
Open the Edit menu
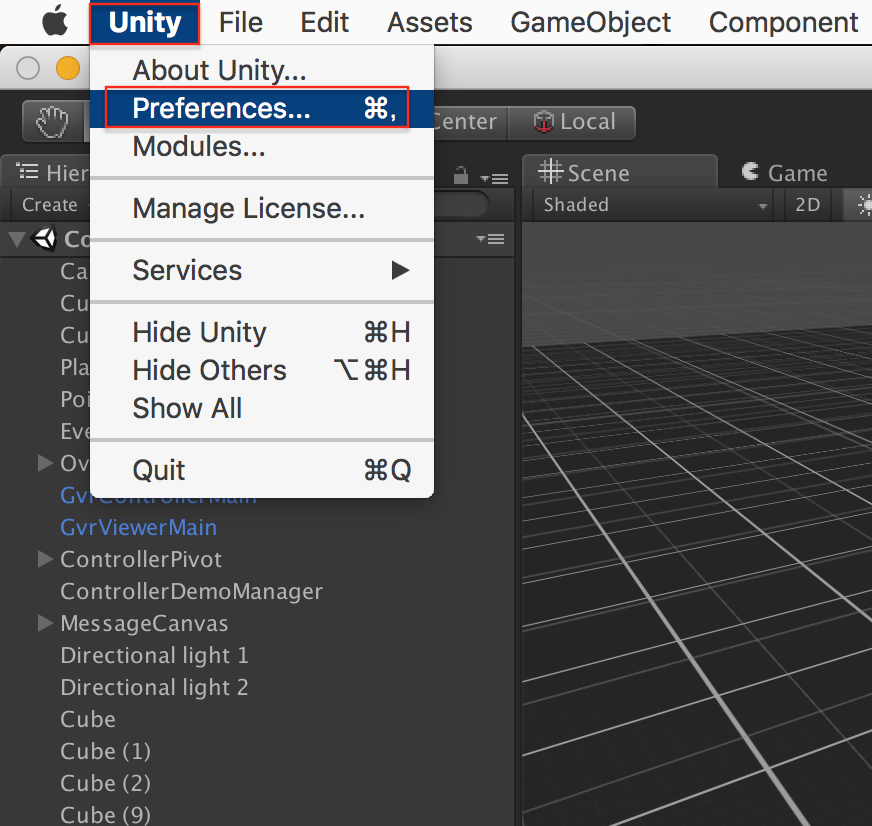(x=325, y=23)
